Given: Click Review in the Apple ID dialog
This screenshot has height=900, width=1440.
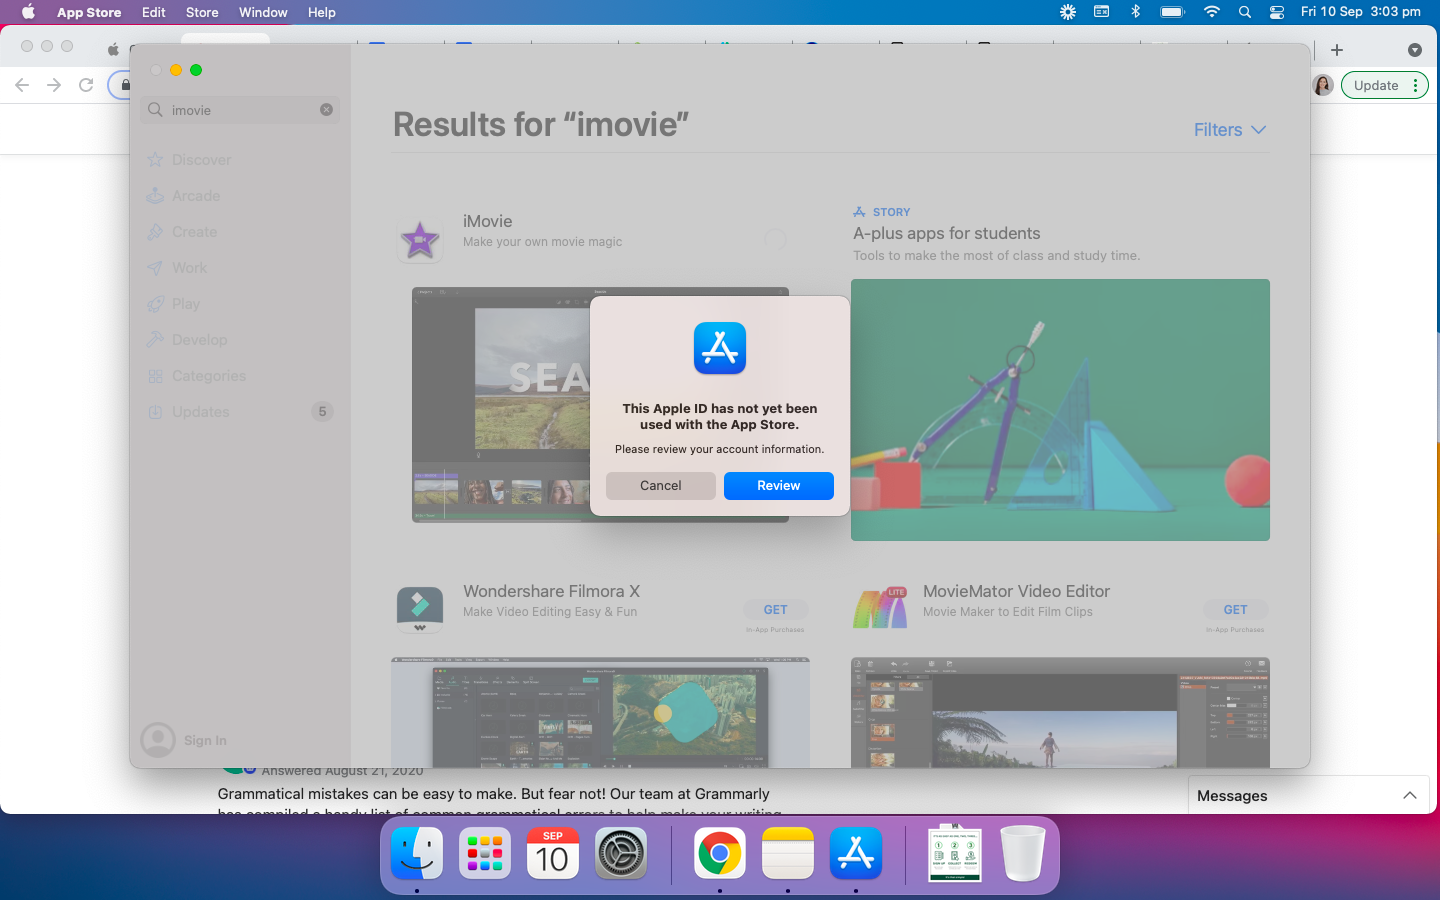Looking at the screenshot, I should [x=779, y=486].
